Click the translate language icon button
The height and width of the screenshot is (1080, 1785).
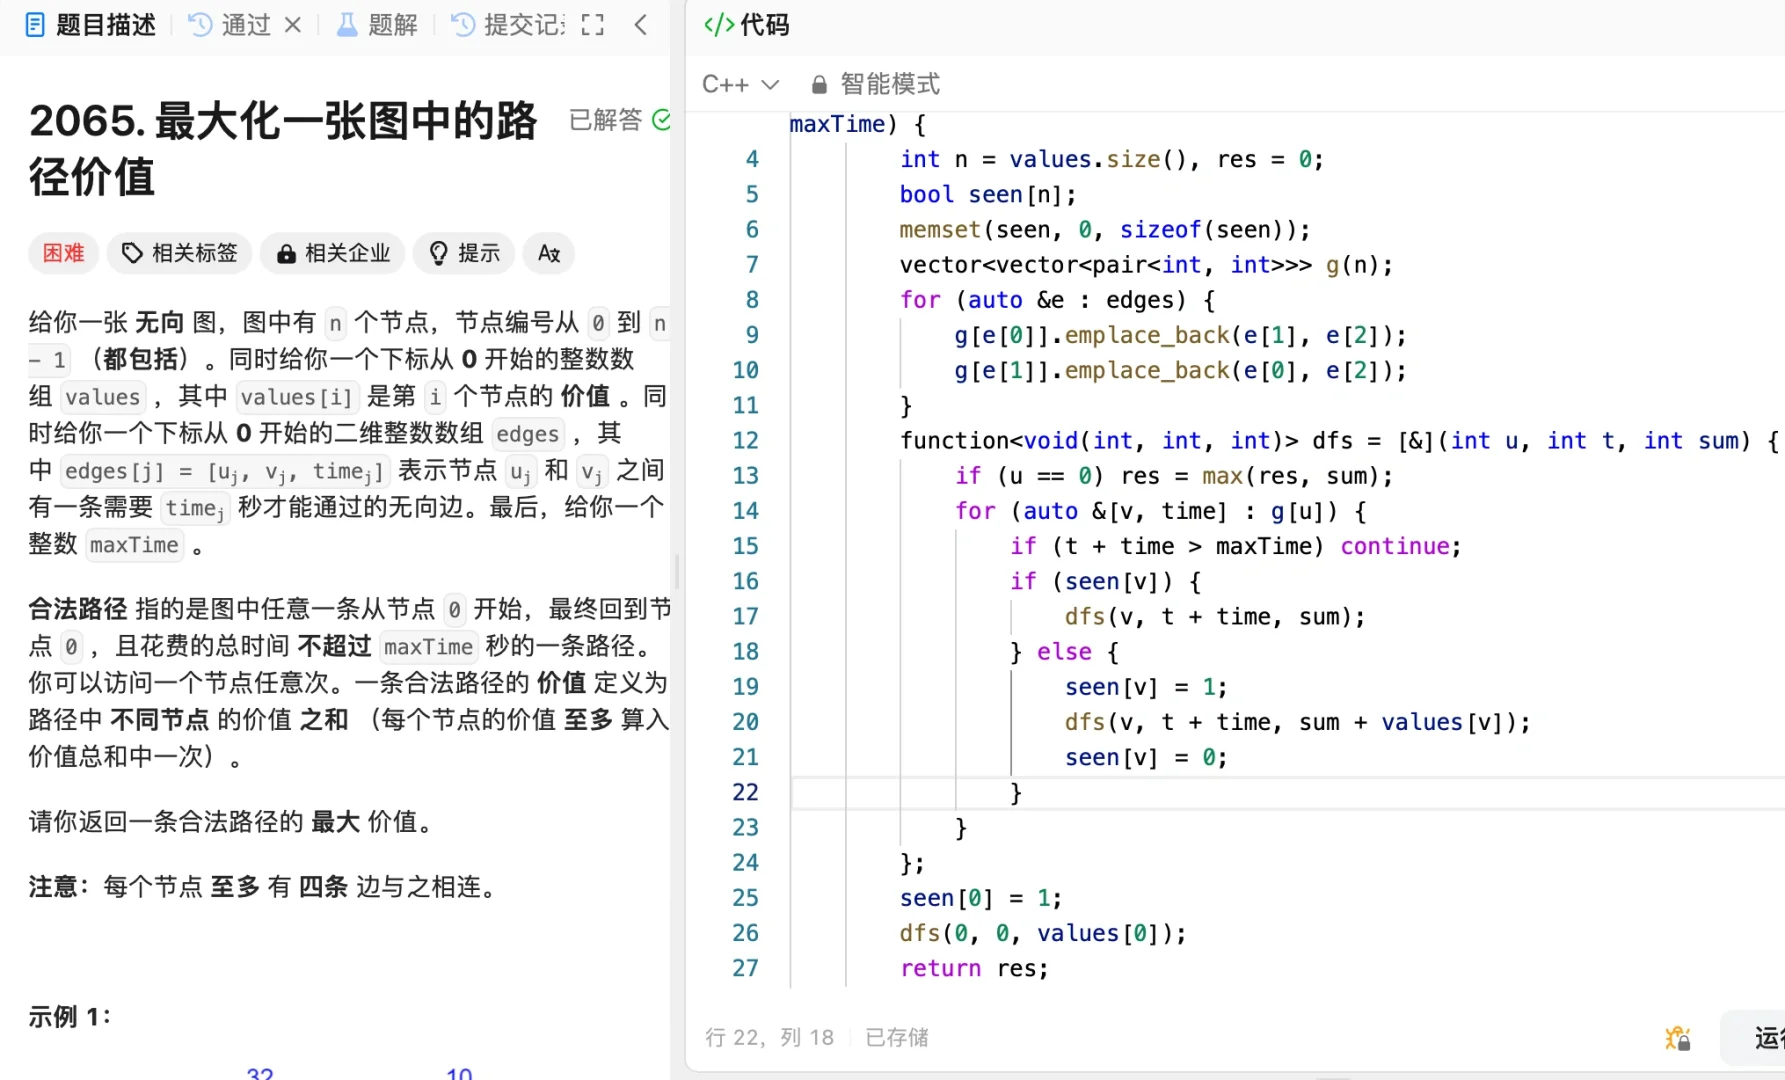pos(549,253)
